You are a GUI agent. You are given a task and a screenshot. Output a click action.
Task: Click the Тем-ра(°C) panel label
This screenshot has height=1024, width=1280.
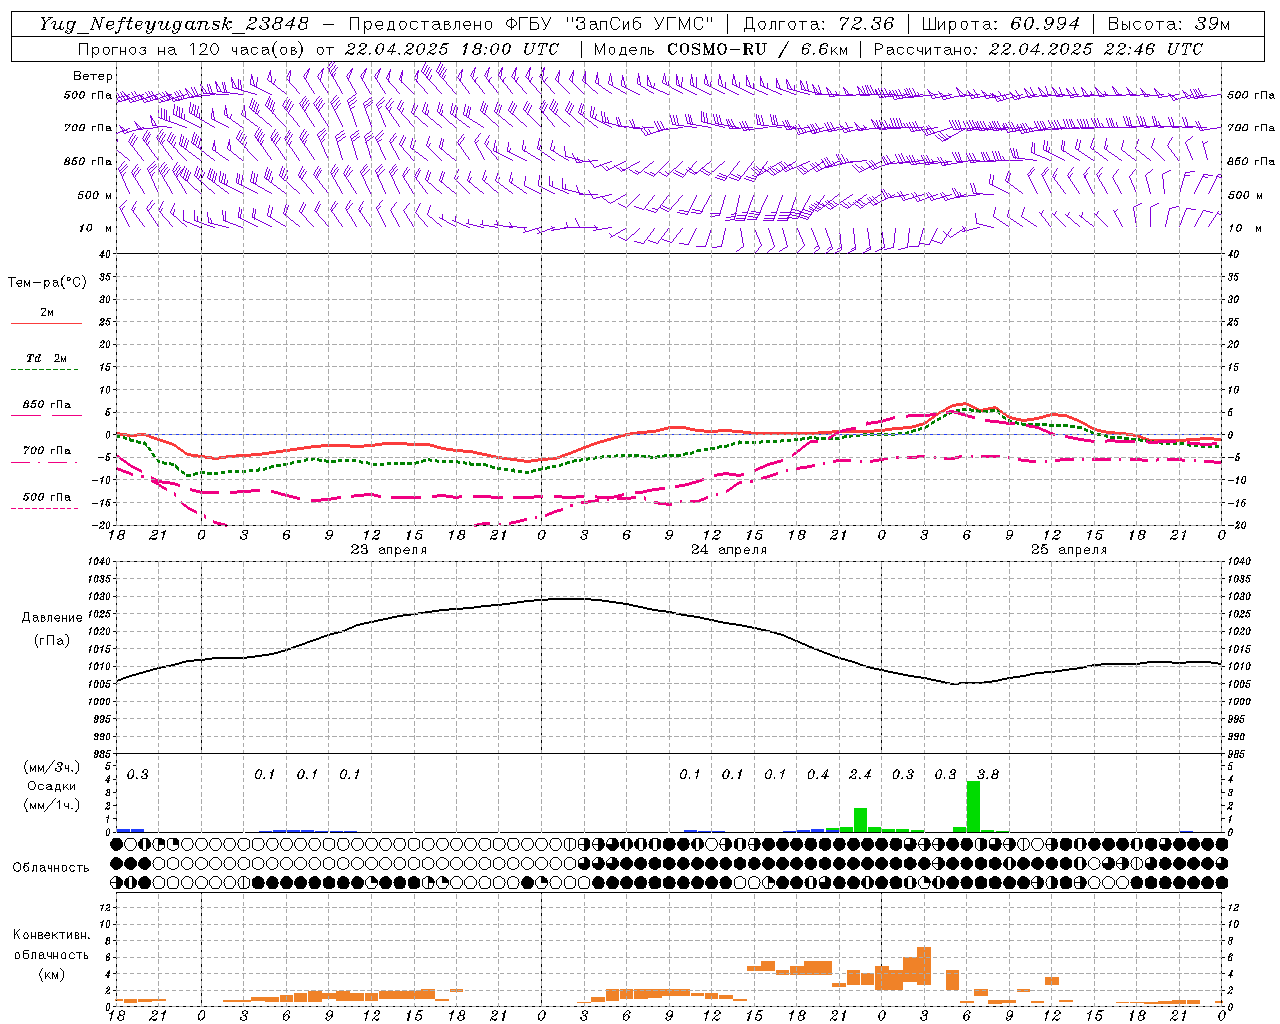47,283
